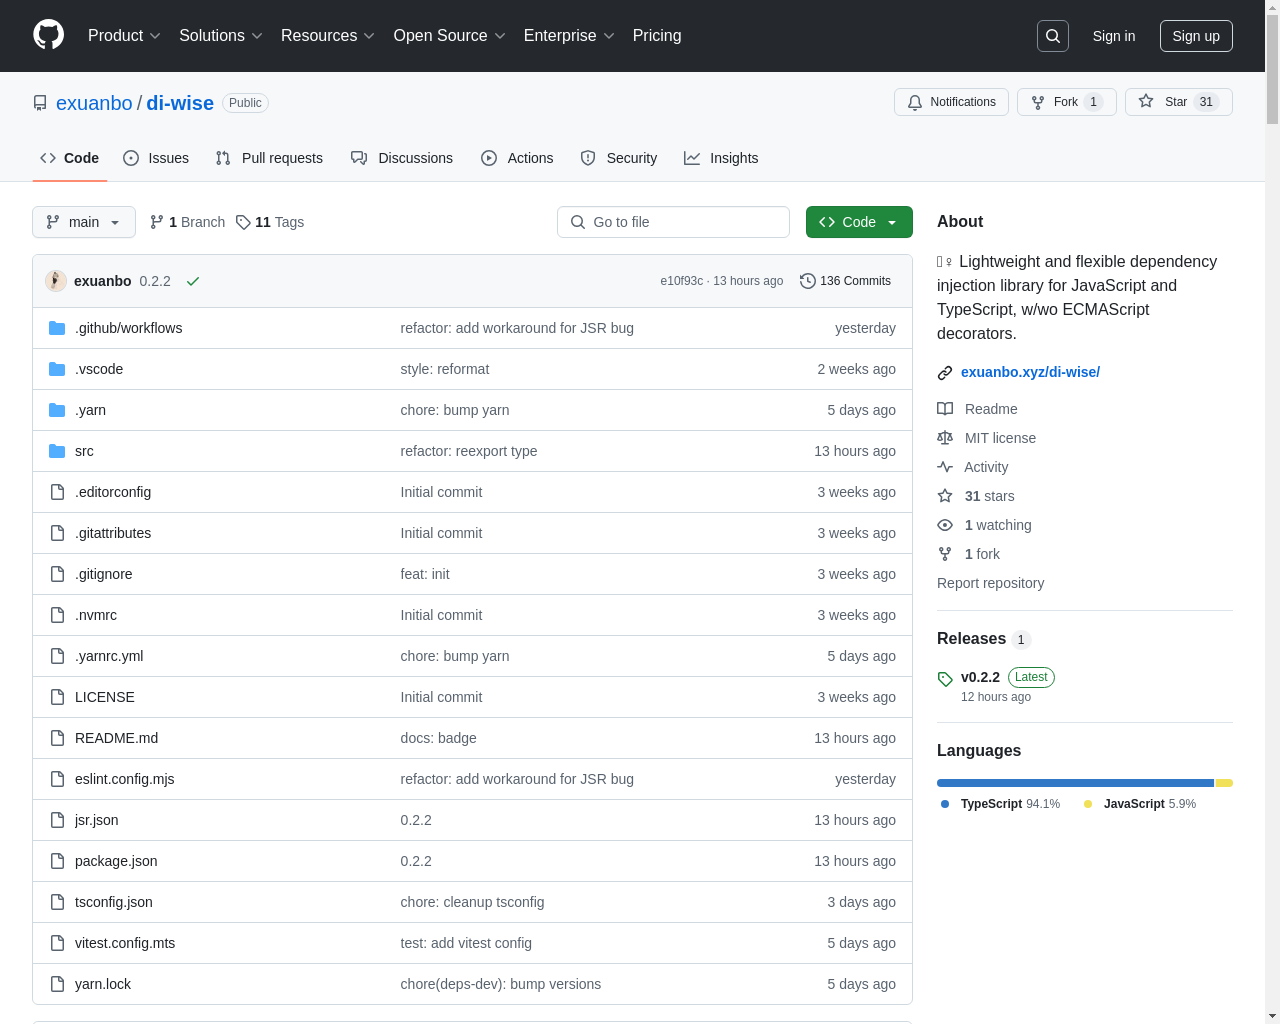Click the commits history clock icon
1280x1024 pixels.
pyautogui.click(x=808, y=281)
